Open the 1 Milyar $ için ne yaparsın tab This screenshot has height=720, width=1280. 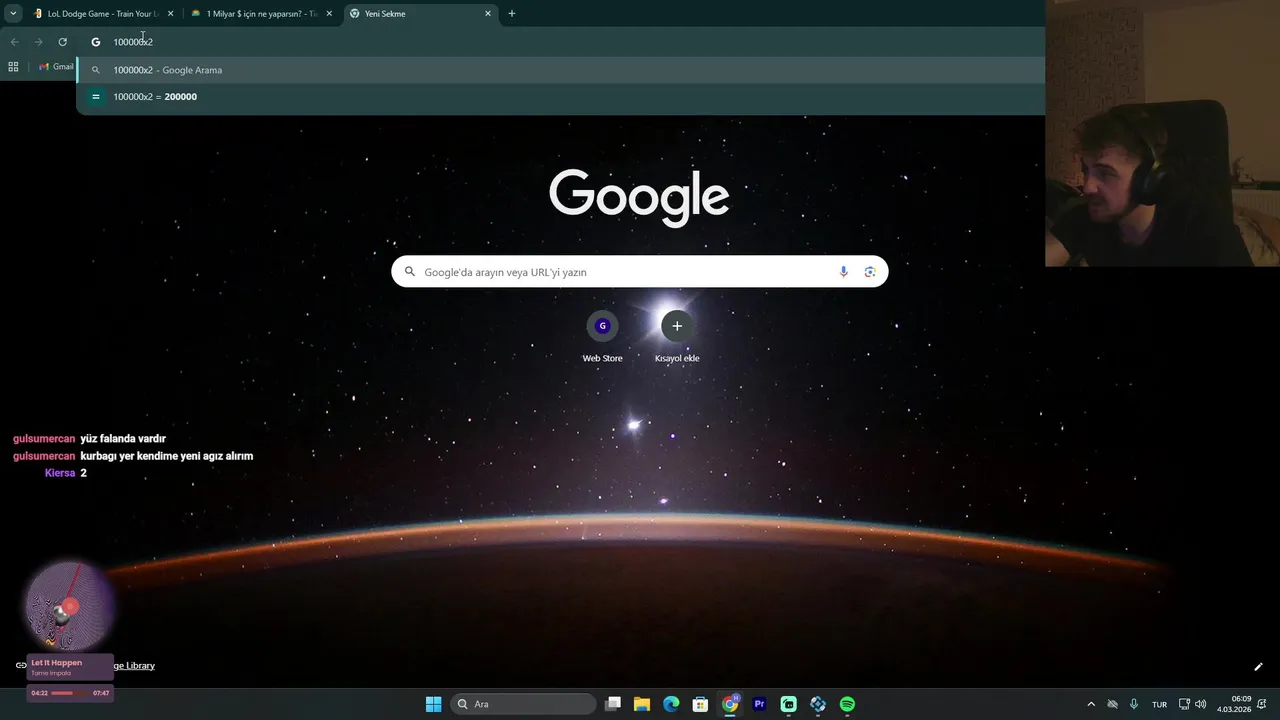260,14
